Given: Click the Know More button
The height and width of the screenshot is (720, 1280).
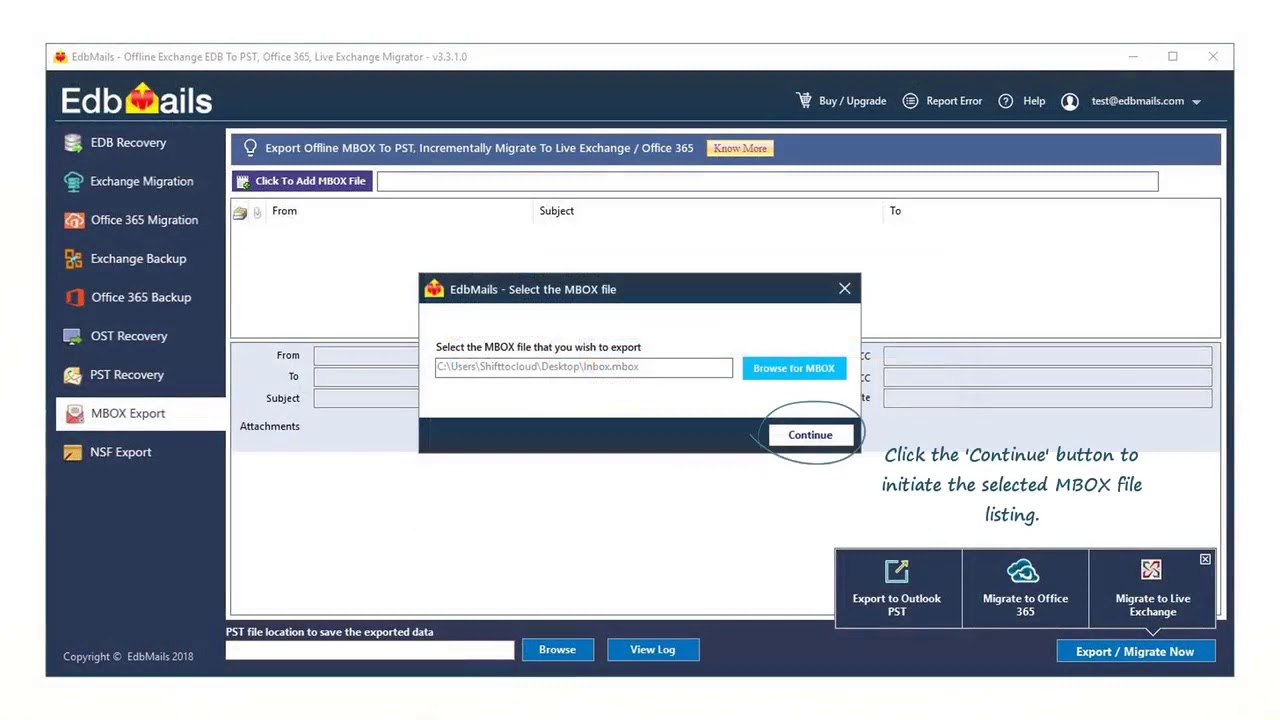Looking at the screenshot, I should pyautogui.click(x=740, y=148).
